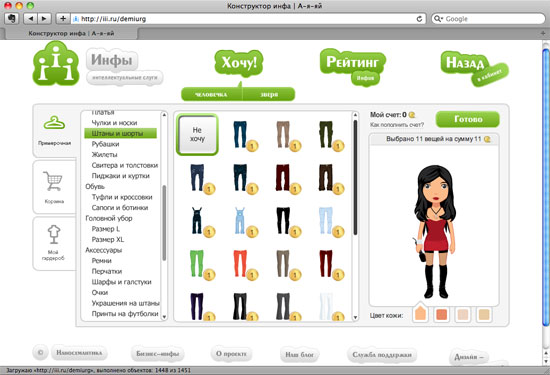Reload the page with the refresh icon
The width and height of the screenshot is (550, 375).
pos(419,19)
